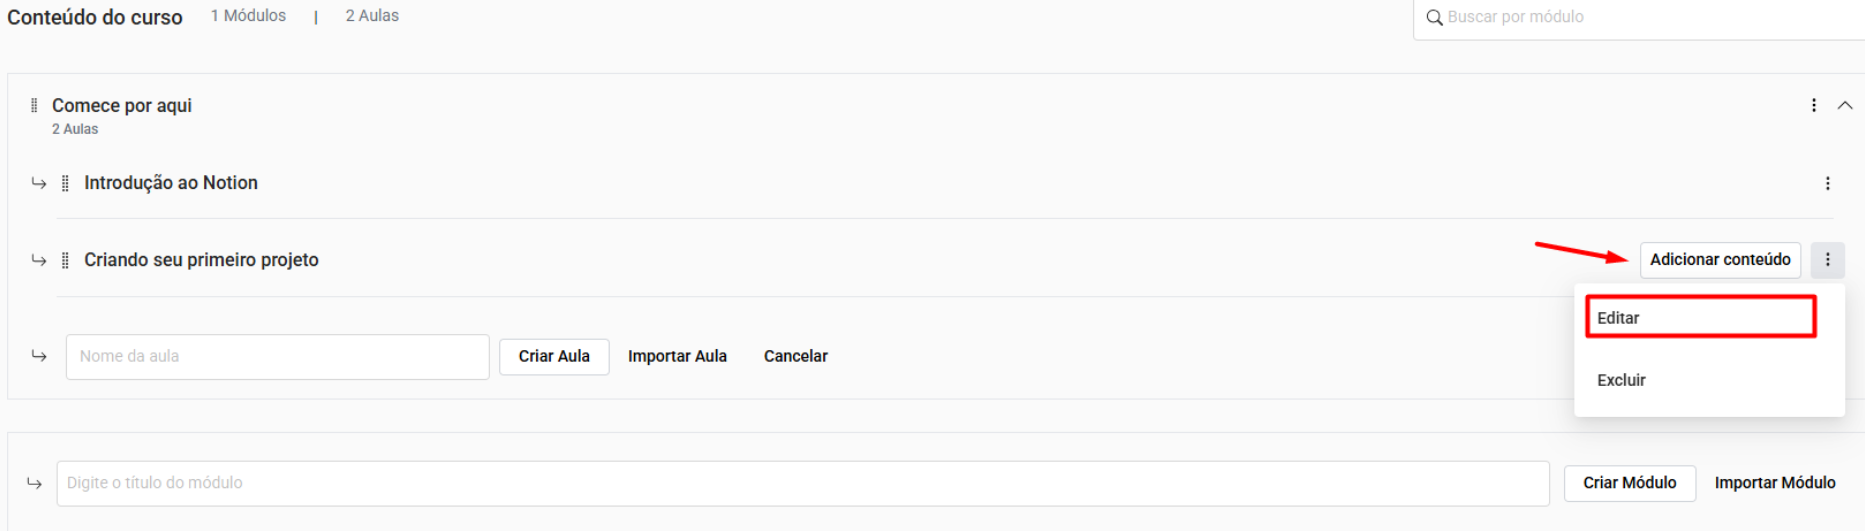Select Editar in the context menu
The image size is (1865, 531).
1700,318
